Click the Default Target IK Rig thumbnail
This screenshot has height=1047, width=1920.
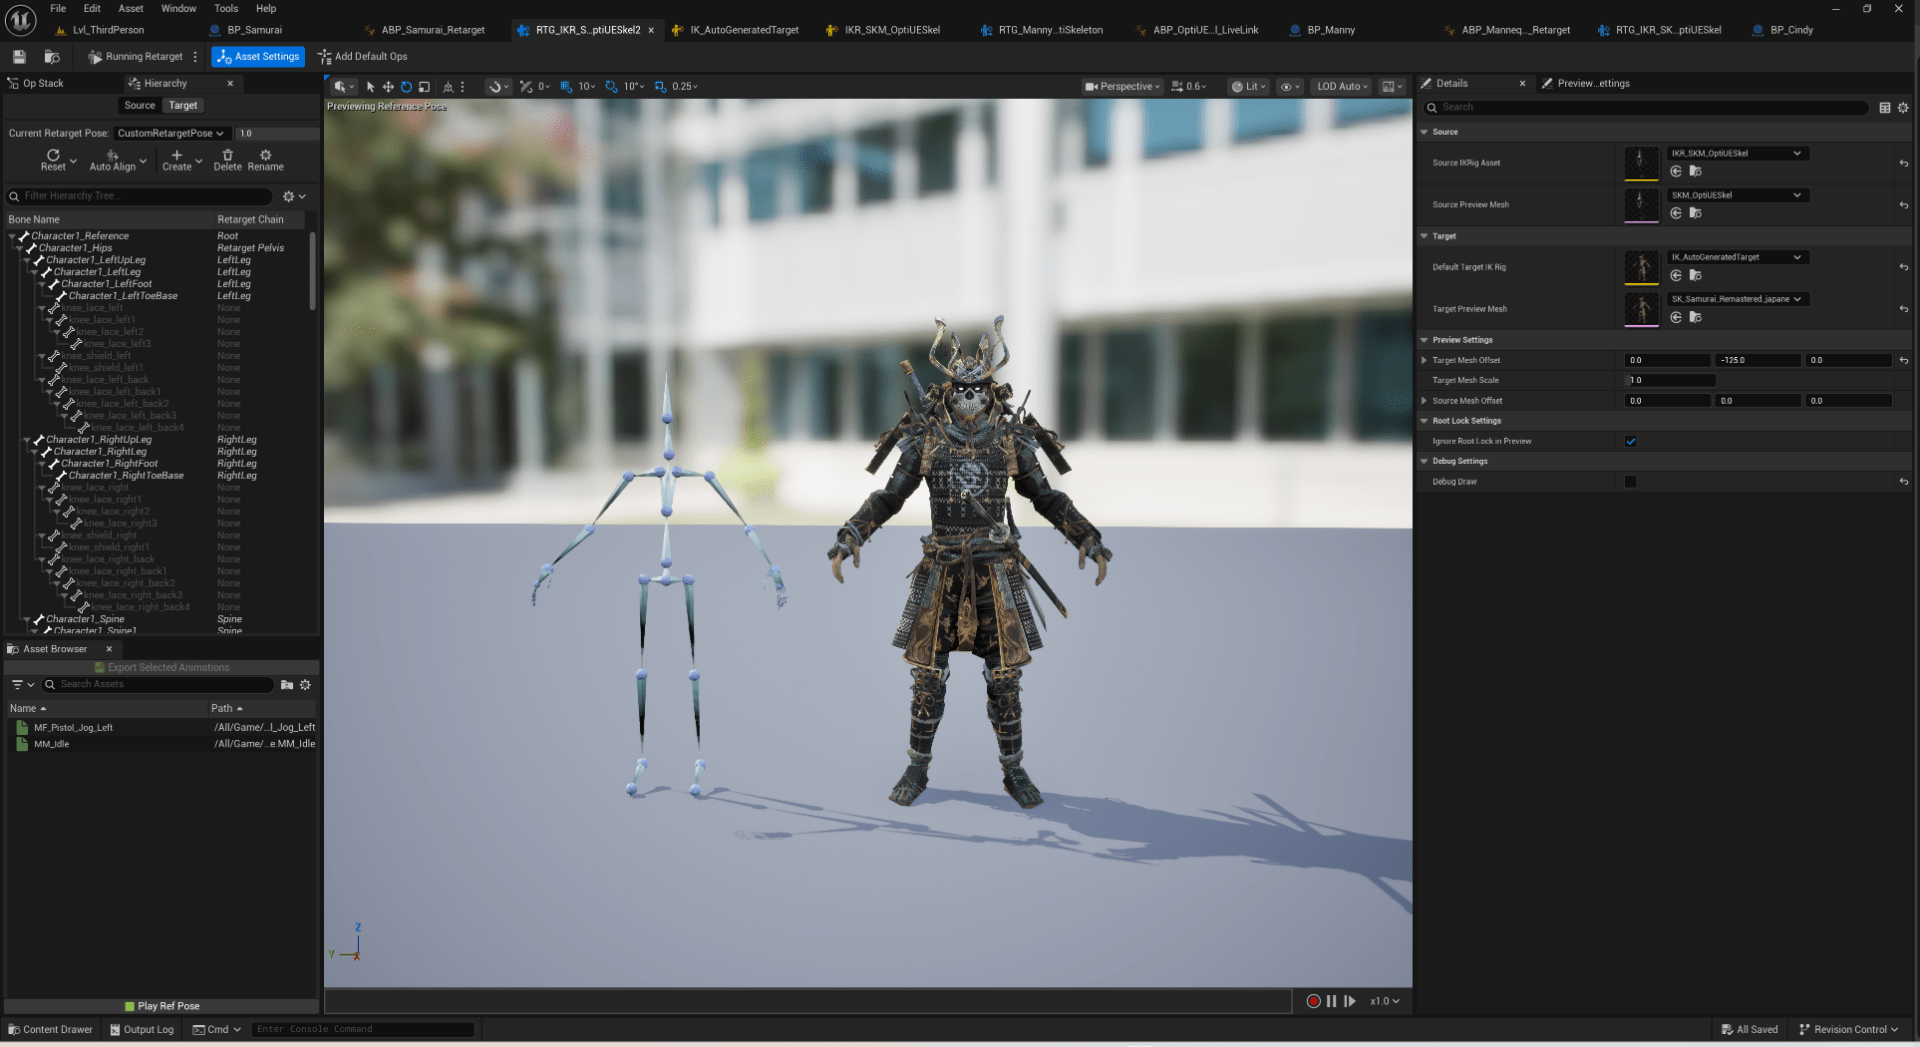coord(1641,268)
